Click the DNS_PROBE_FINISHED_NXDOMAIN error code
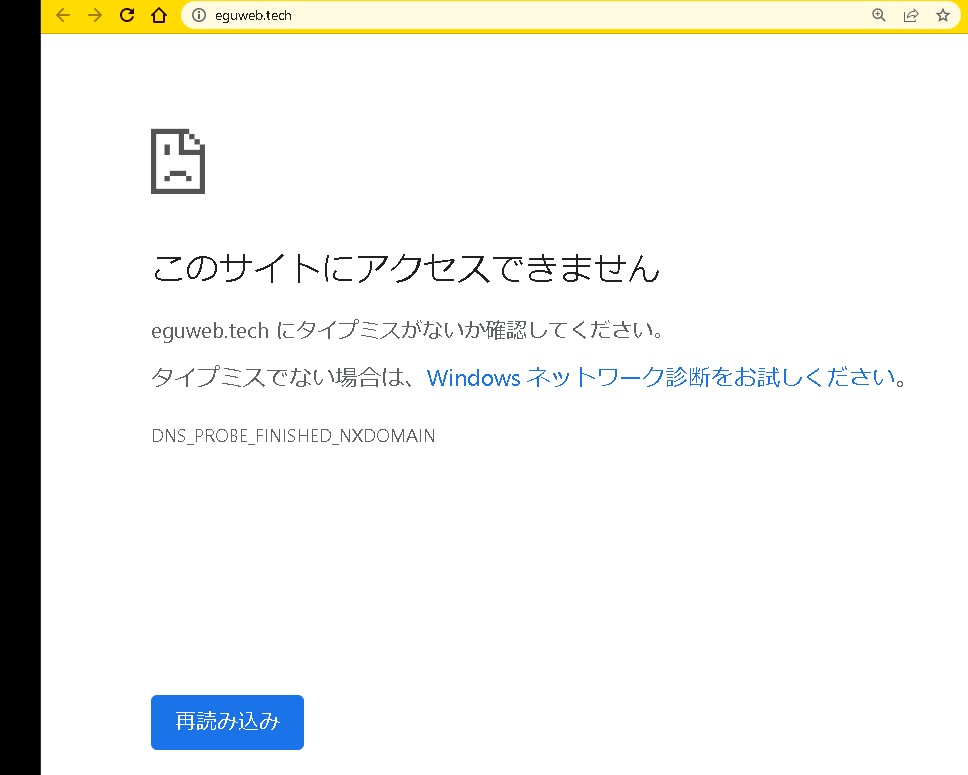The image size is (968, 775). point(293,436)
